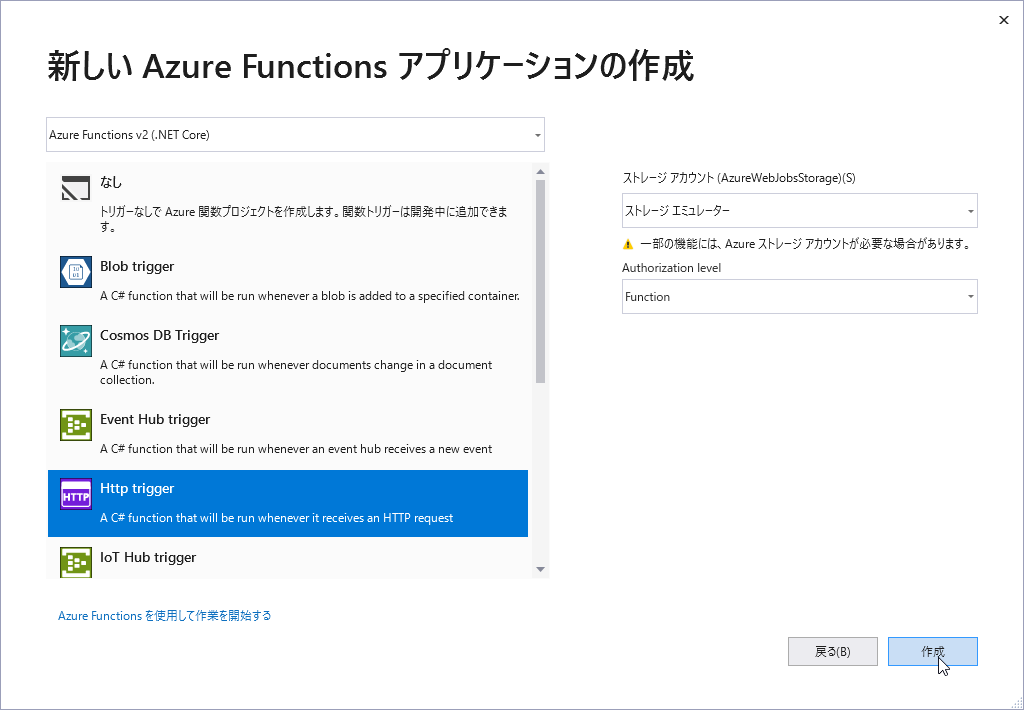Click the purple HTTP trigger icon
This screenshot has width=1024, height=710.
(x=76, y=494)
